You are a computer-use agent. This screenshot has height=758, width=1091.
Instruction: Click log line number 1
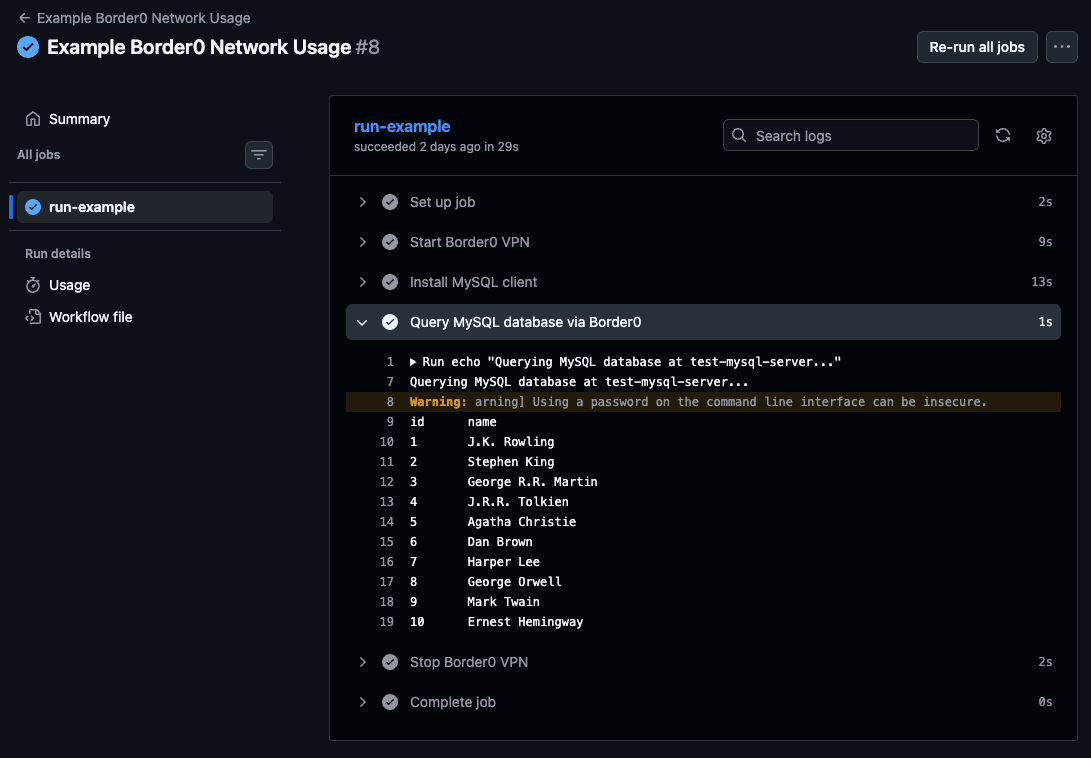point(390,362)
